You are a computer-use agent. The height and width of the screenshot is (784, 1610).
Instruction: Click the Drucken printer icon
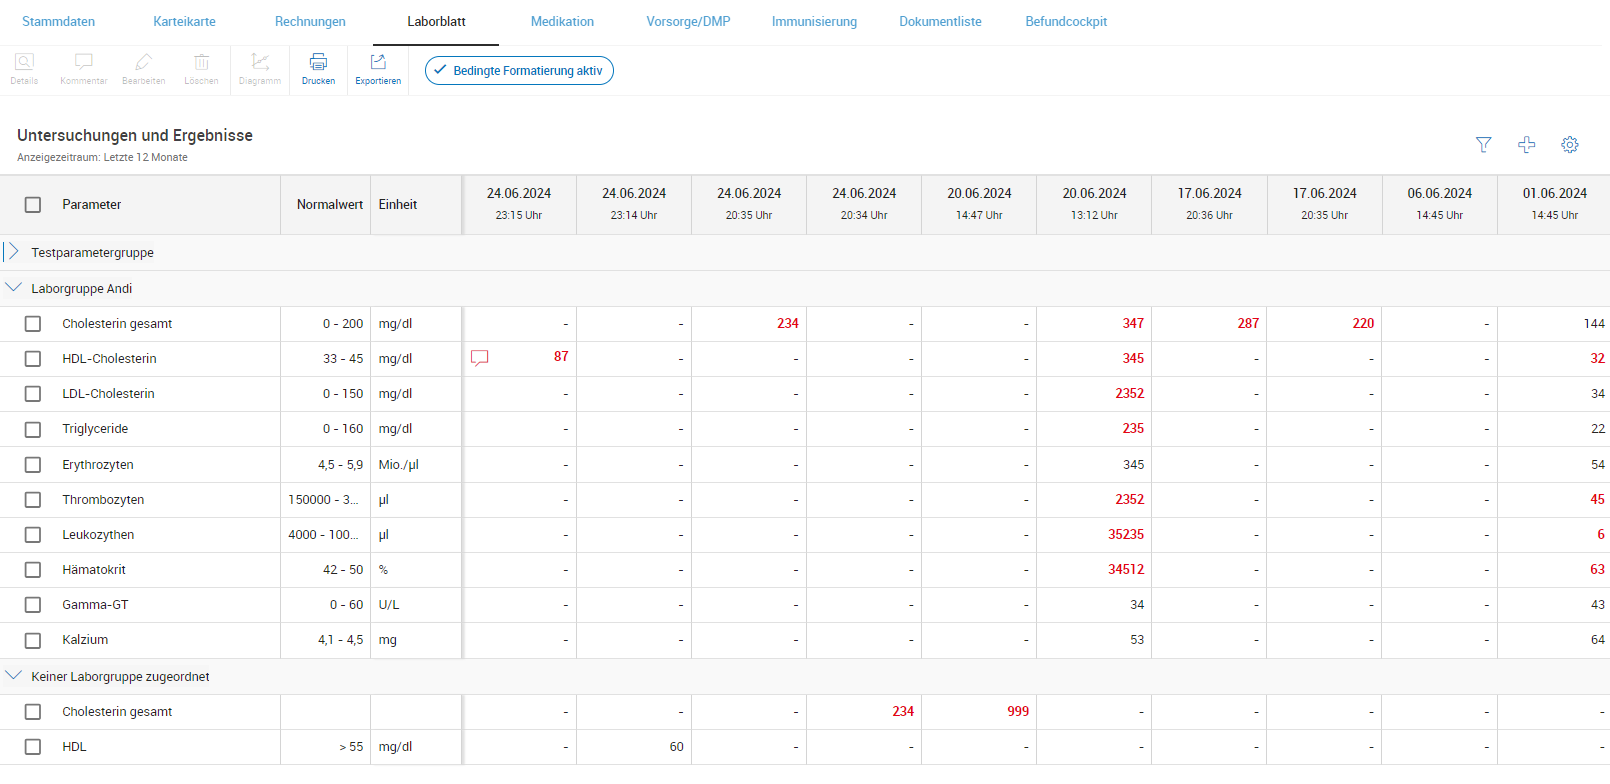pyautogui.click(x=318, y=63)
